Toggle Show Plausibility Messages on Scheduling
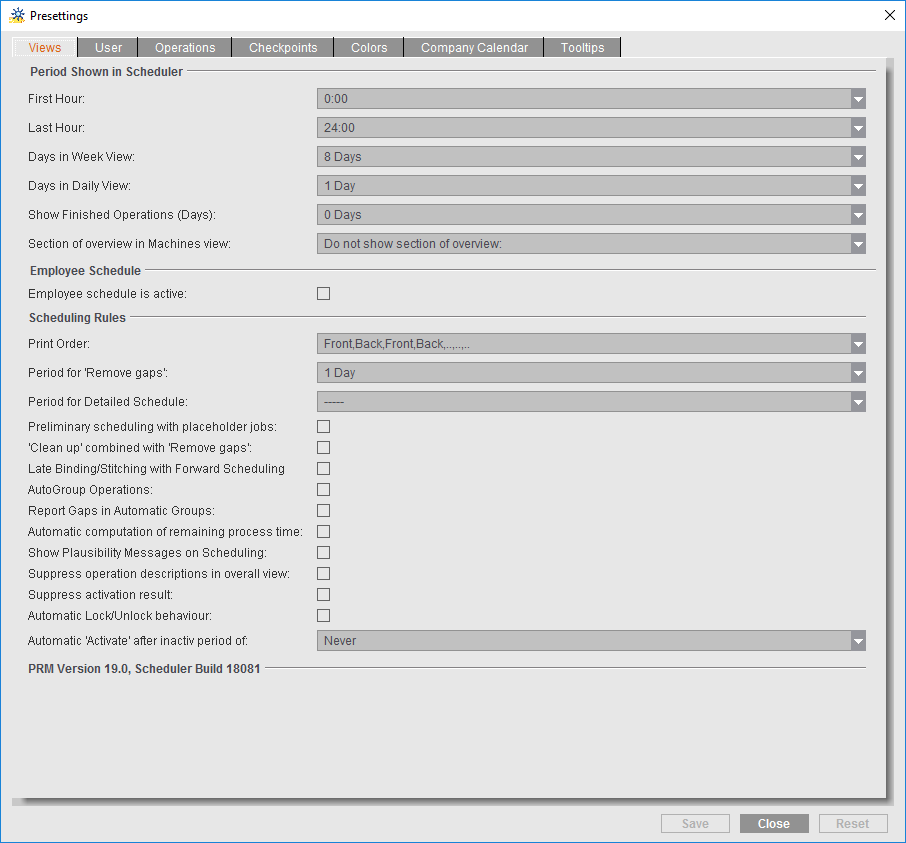This screenshot has height=843, width=906. (x=324, y=552)
